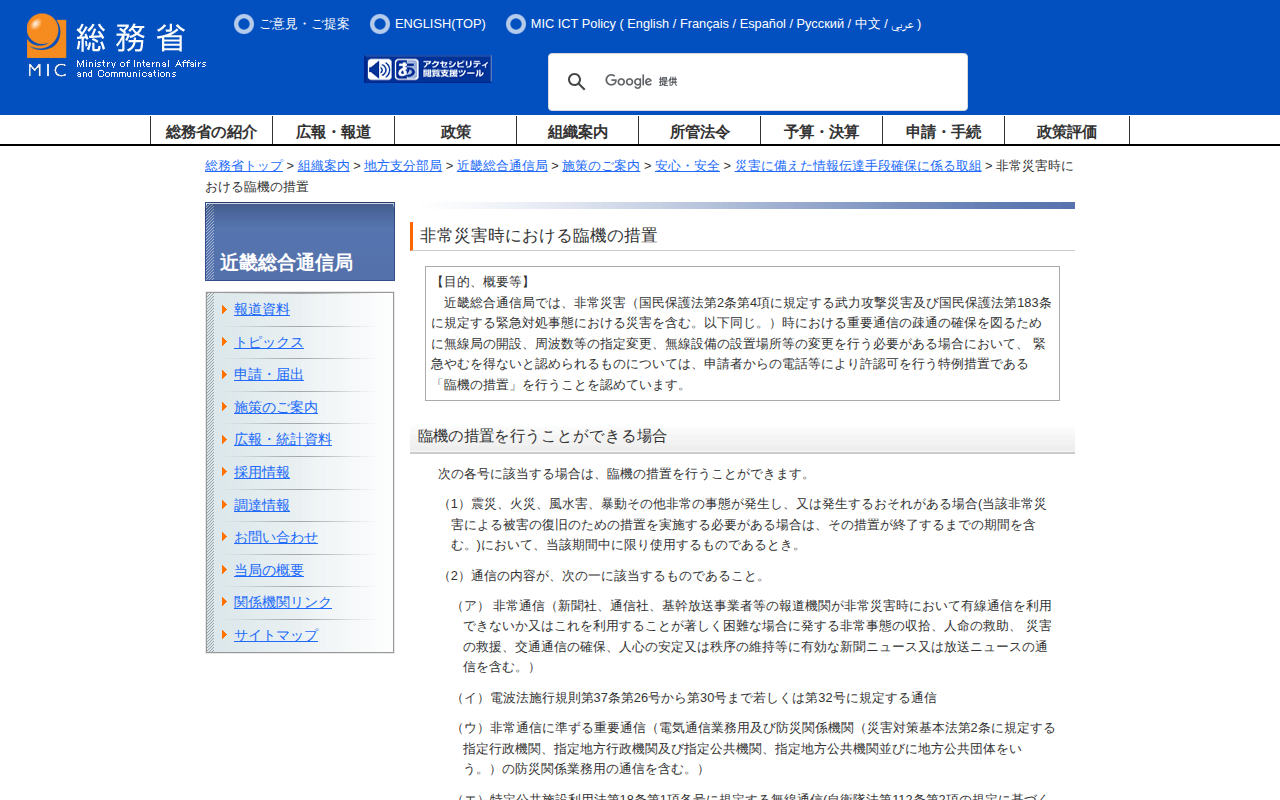Click the 安心・安全 breadcrumb link

(x=687, y=166)
